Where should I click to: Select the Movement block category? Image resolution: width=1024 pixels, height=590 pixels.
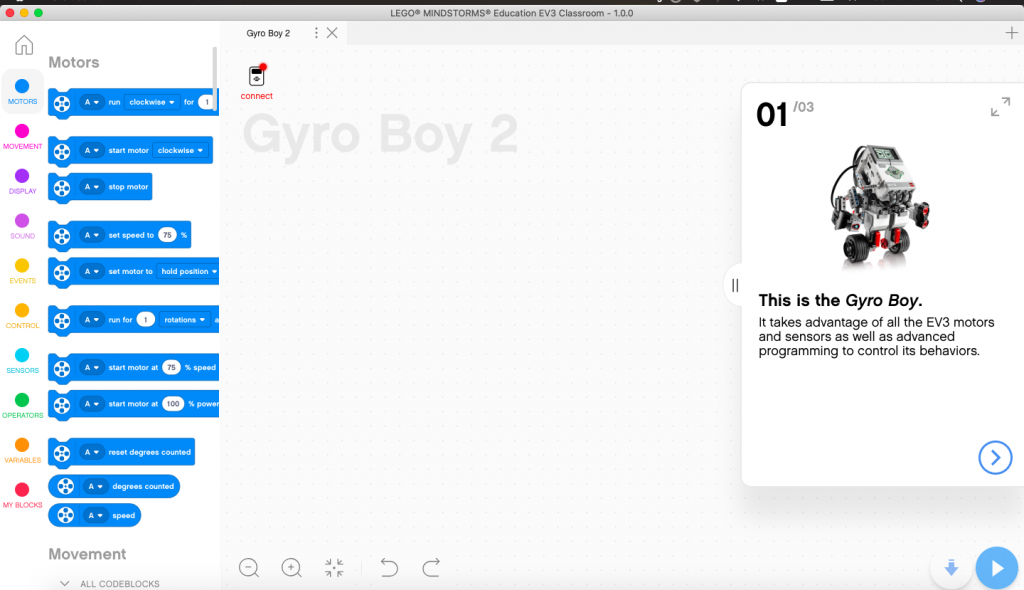click(22, 131)
